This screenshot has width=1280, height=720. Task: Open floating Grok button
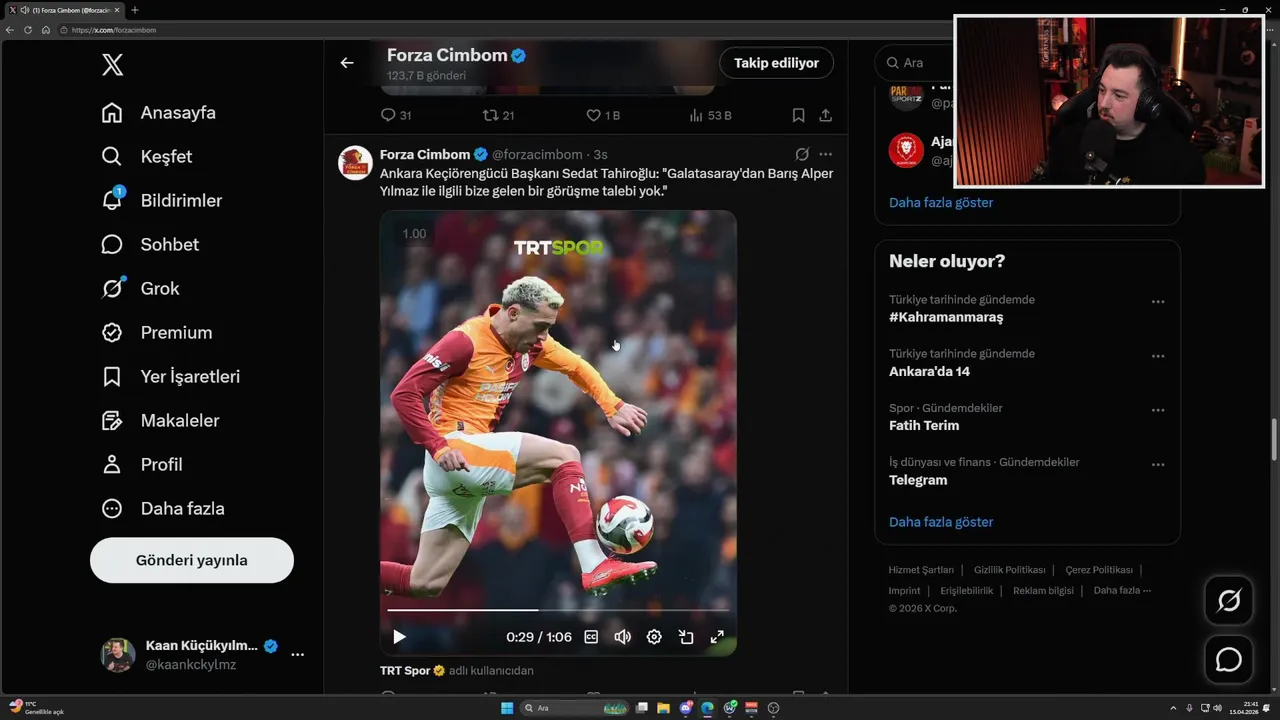1228,601
